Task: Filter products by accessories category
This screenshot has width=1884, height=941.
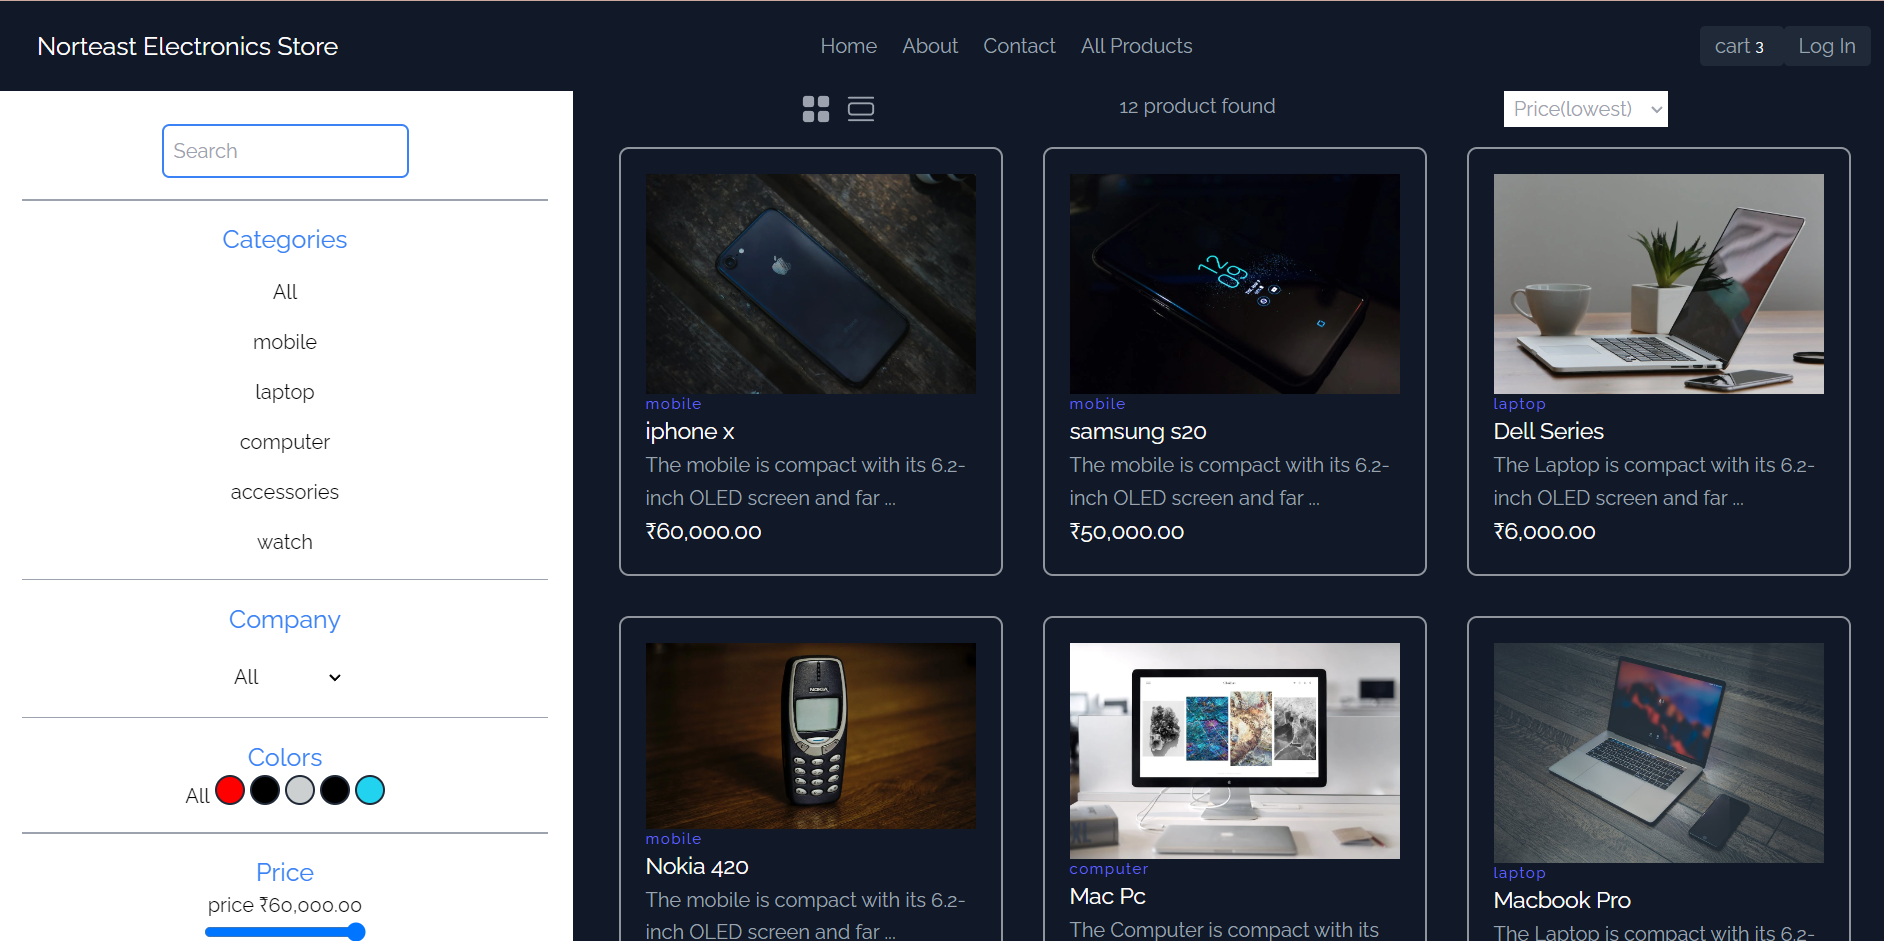Action: coord(285,492)
